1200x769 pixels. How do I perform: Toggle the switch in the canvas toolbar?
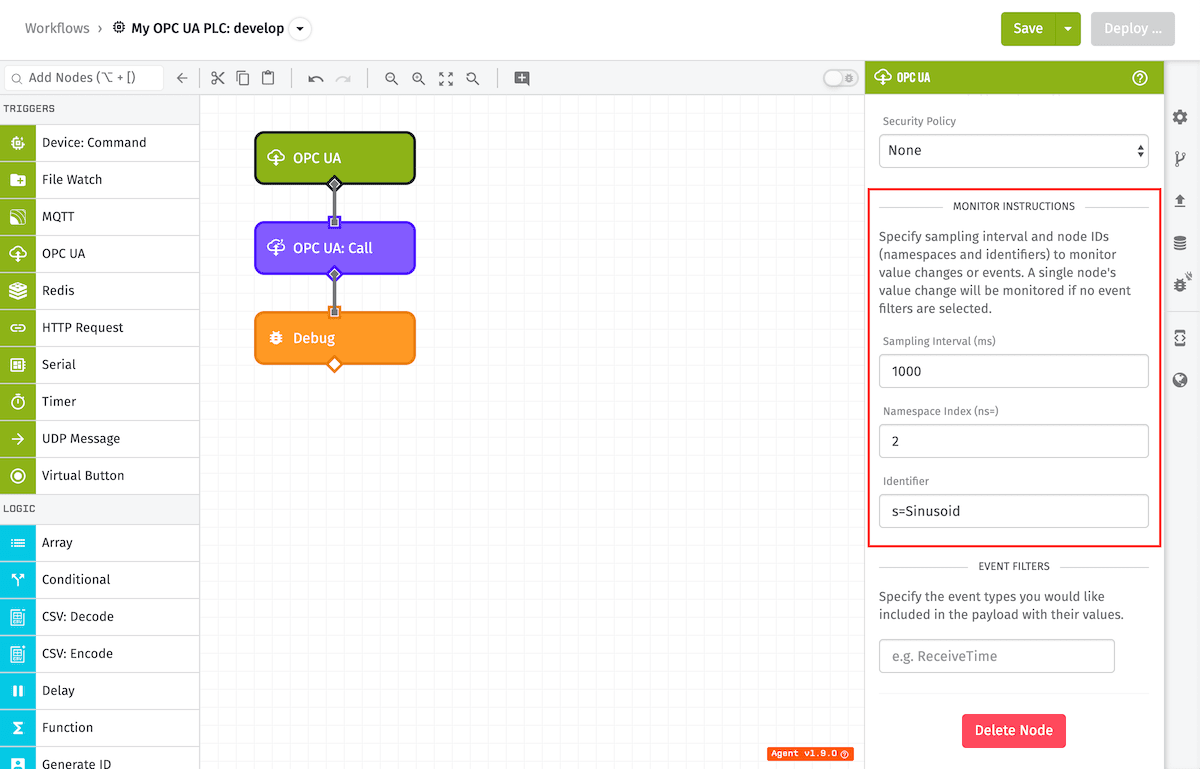point(840,78)
